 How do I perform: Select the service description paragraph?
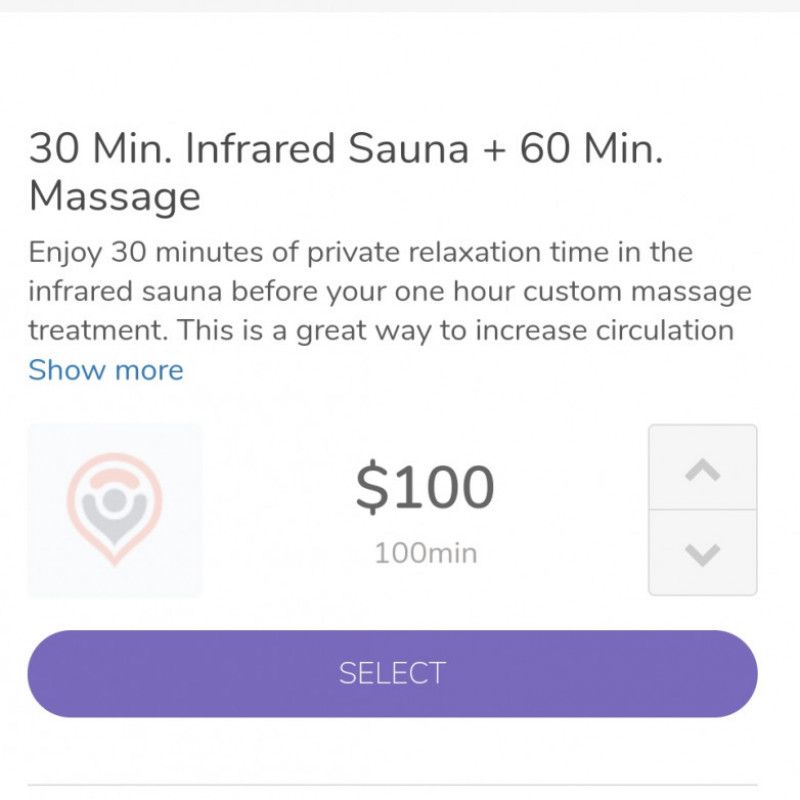pyautogui.click(x=390, y=292)
